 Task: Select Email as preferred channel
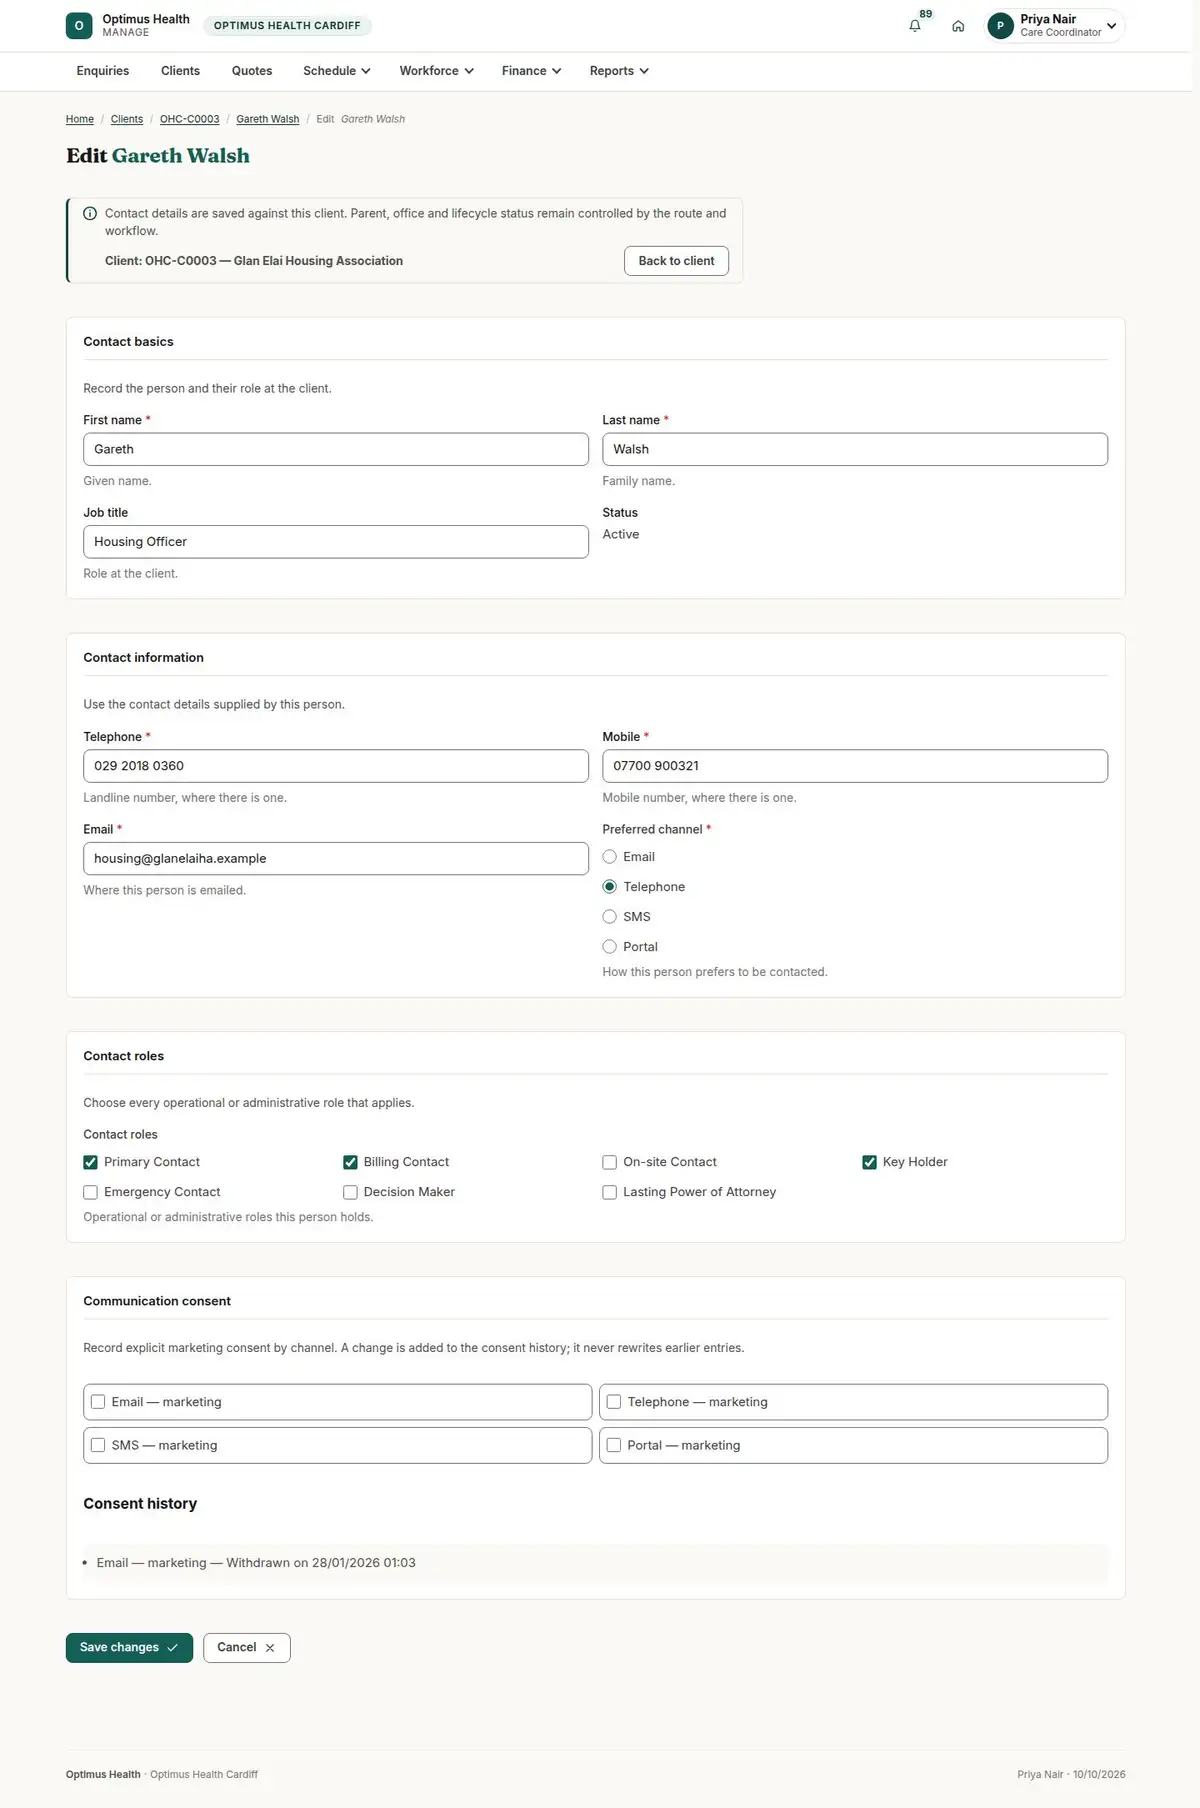610,857
